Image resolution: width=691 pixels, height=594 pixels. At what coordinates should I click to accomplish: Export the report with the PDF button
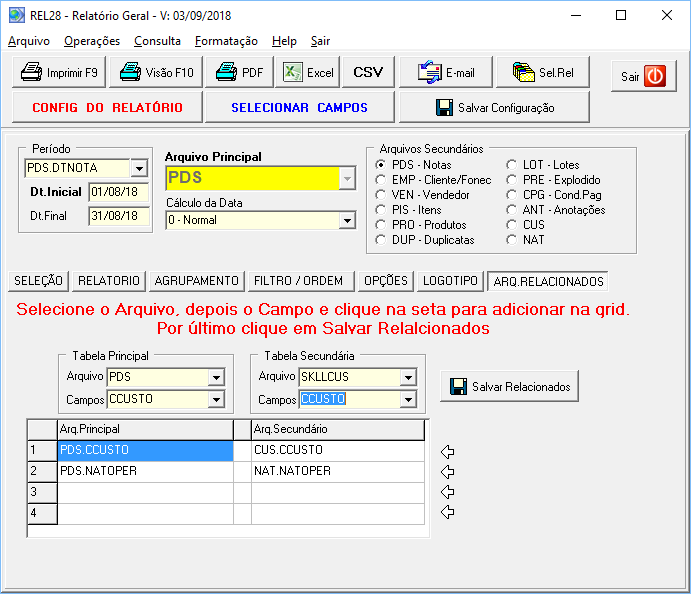pyautogui.click(x=239, y=72)
